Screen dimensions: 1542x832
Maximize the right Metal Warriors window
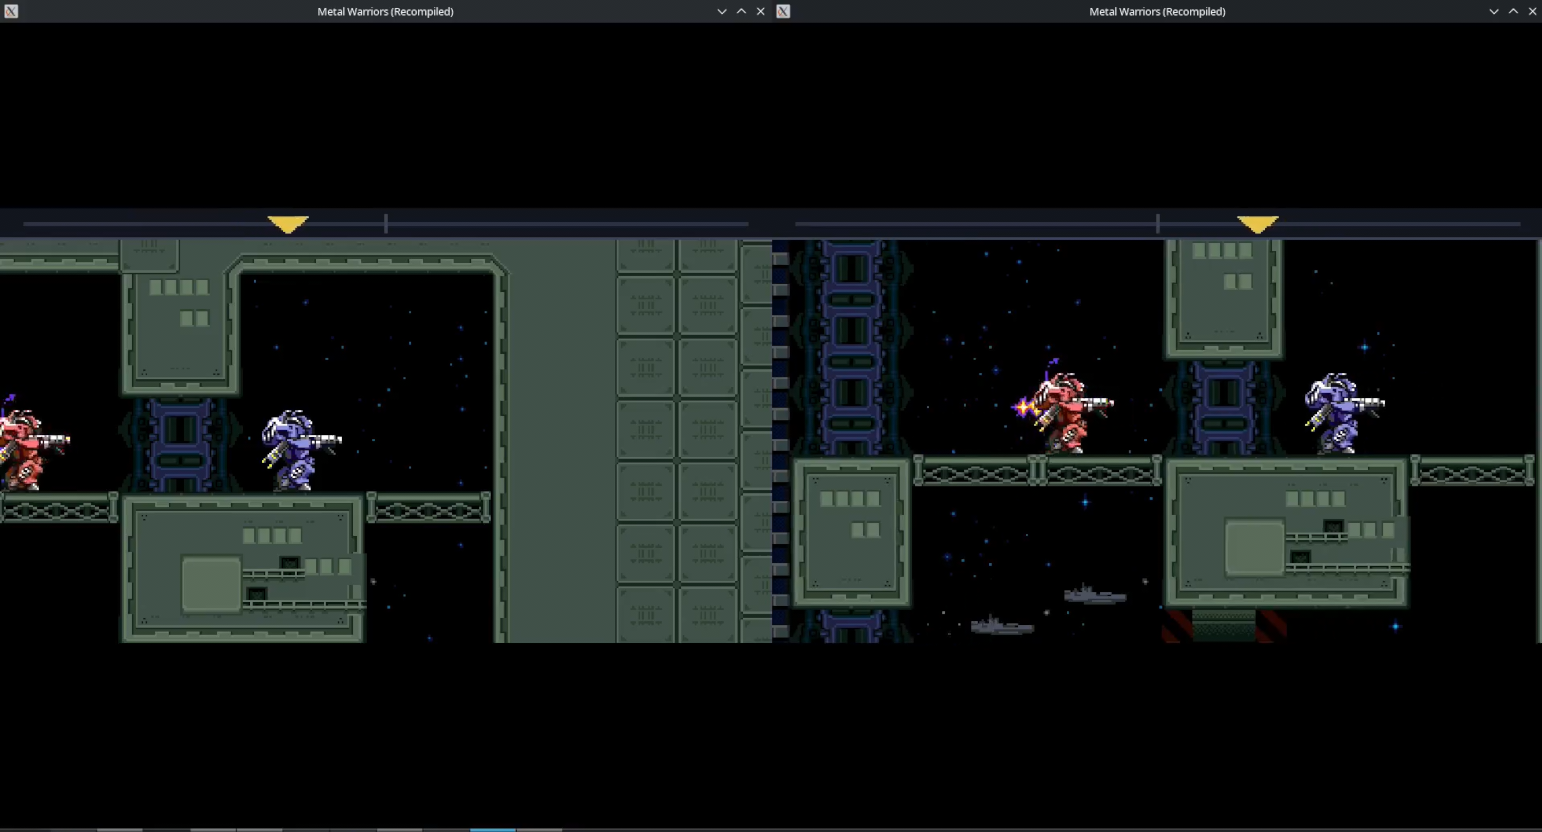pyautogui.click(x=1513, y=11)
